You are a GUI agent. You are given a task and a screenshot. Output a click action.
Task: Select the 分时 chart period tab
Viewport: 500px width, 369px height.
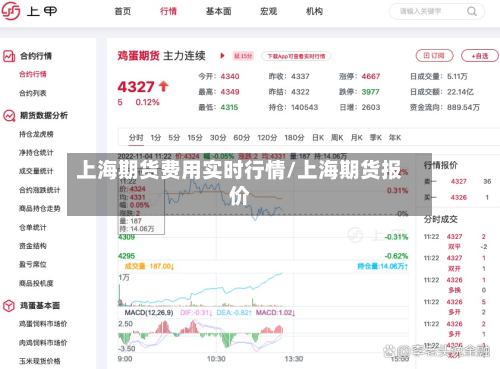(x=136, y=137)
